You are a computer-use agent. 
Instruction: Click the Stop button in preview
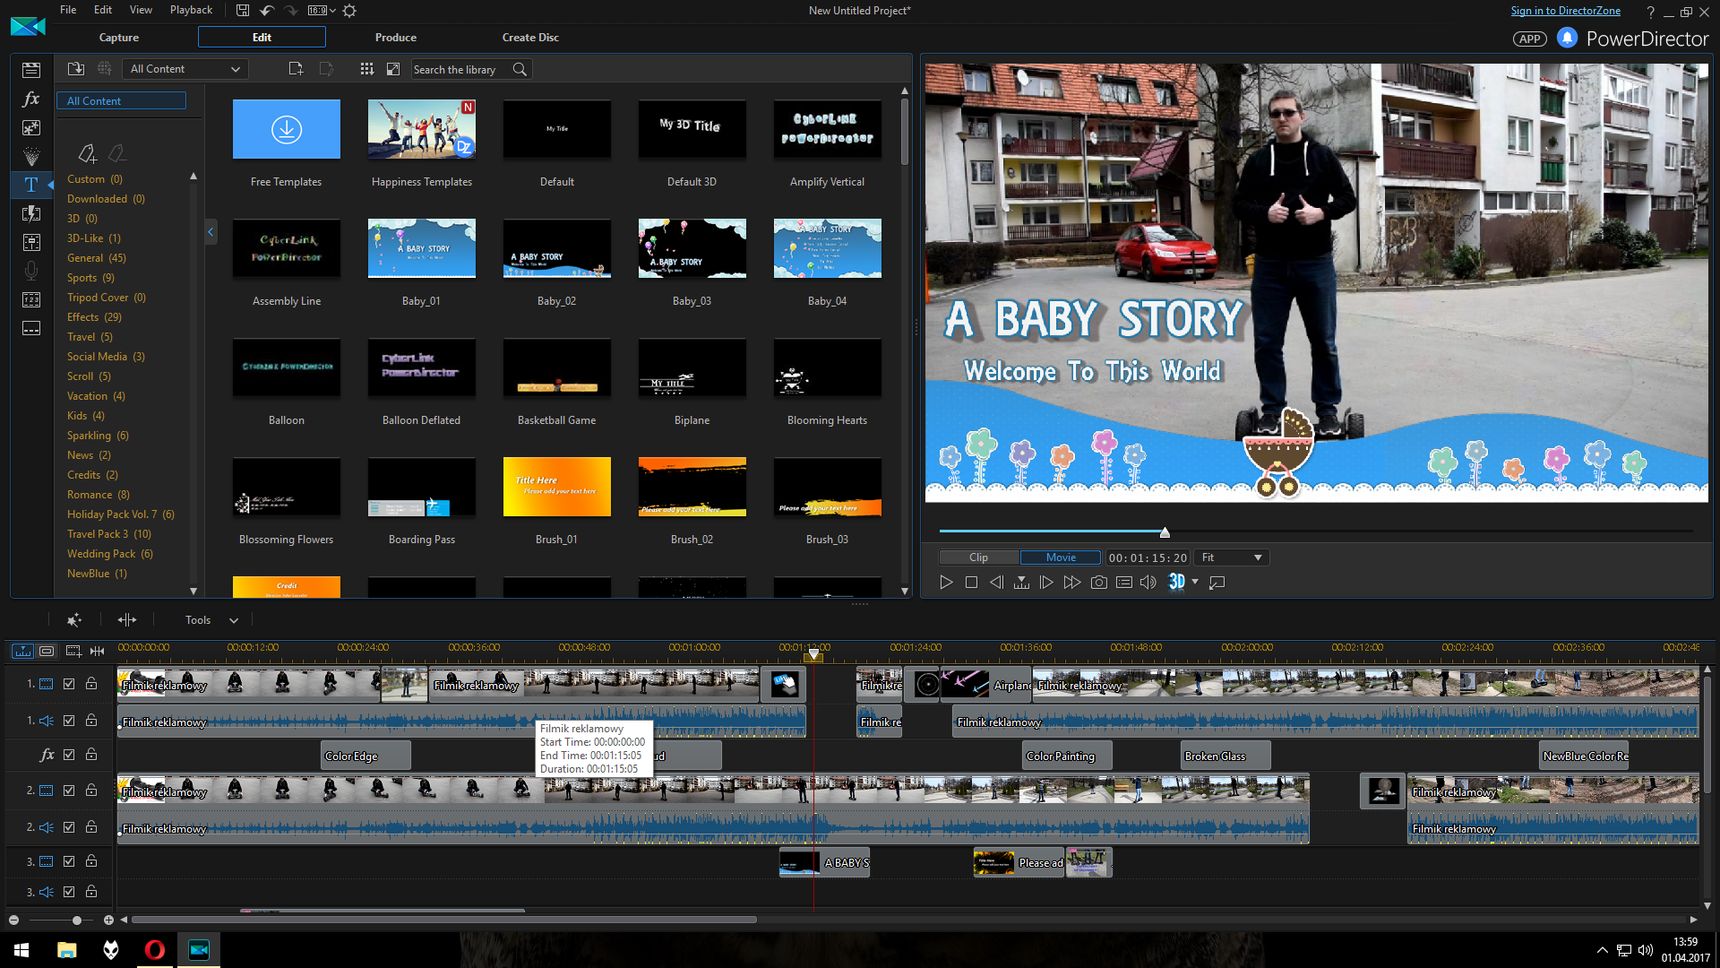point(971,582)
